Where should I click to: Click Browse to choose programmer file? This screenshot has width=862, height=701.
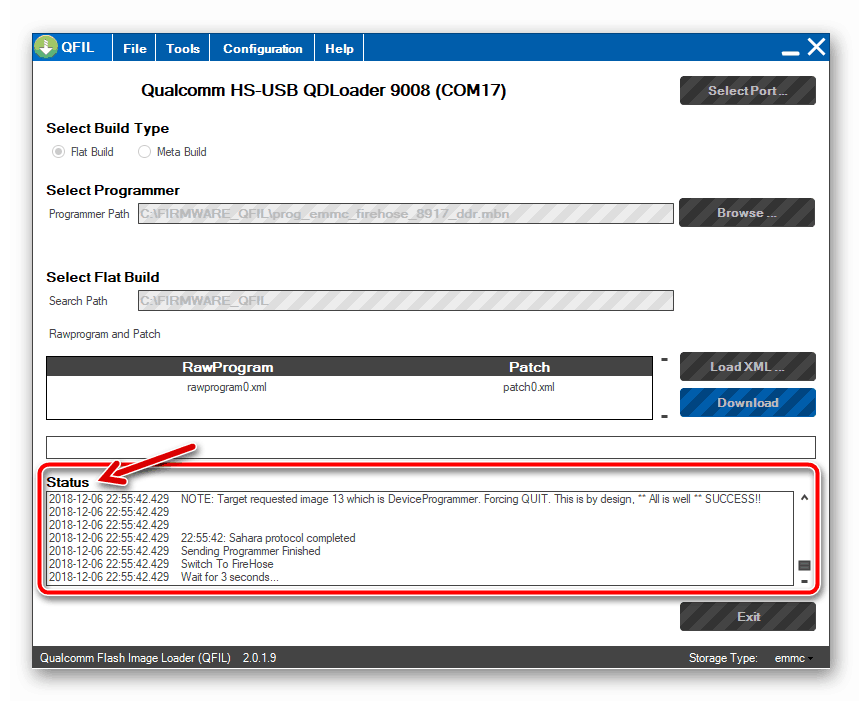tap(747, 213)
